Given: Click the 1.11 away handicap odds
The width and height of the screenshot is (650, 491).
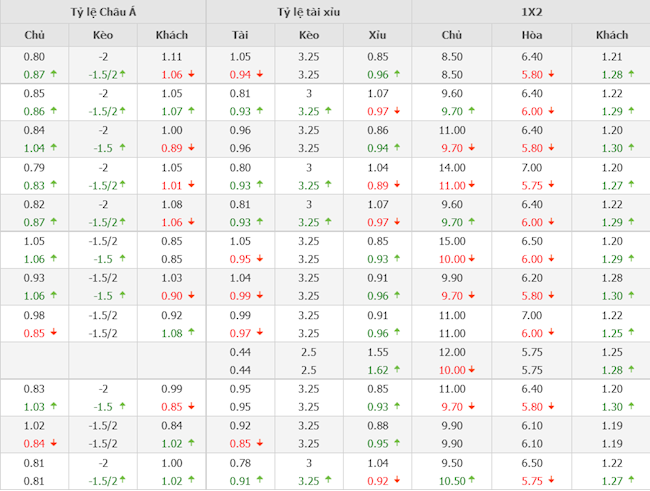Looking at the screenshot, I should point(172,57).
